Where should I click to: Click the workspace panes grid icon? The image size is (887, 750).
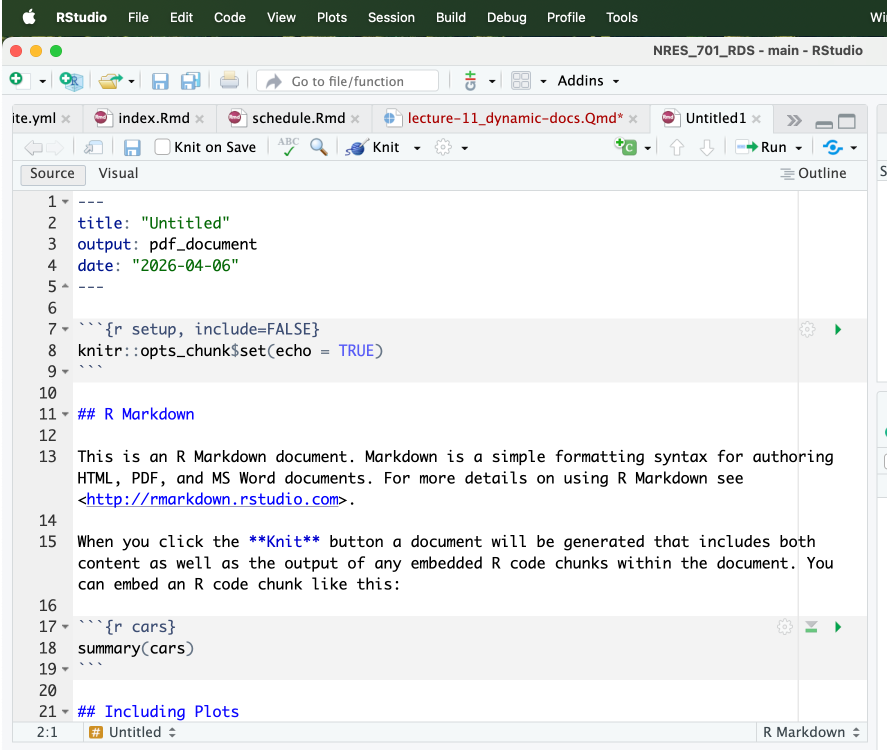coord(520,81)
